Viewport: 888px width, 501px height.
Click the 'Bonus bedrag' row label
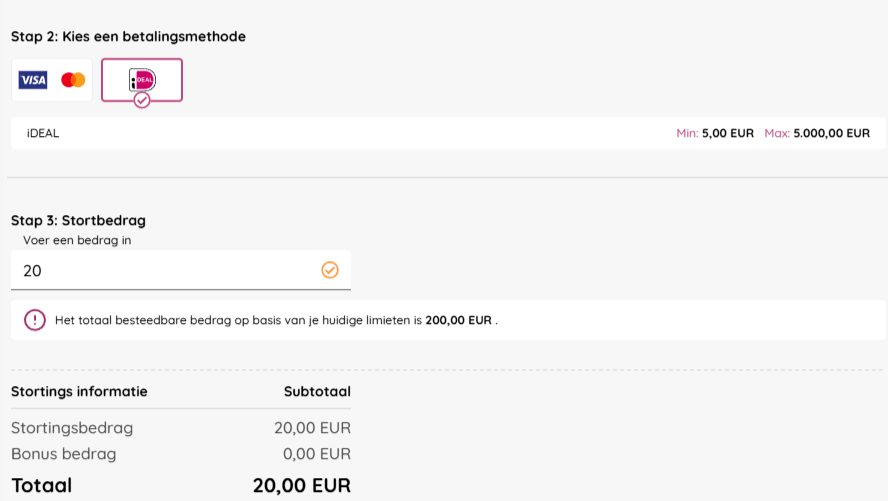[63, 454]
